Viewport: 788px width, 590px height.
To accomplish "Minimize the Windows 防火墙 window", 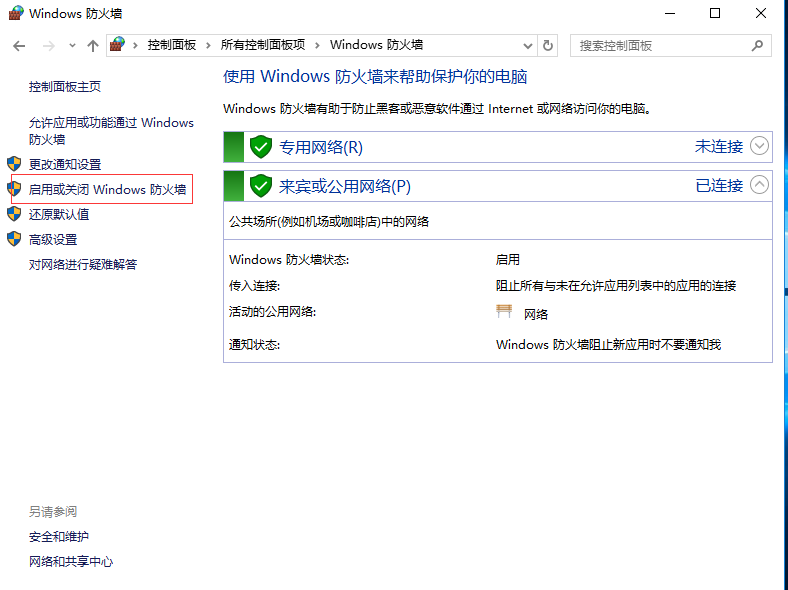I will [x=670, y=14].
